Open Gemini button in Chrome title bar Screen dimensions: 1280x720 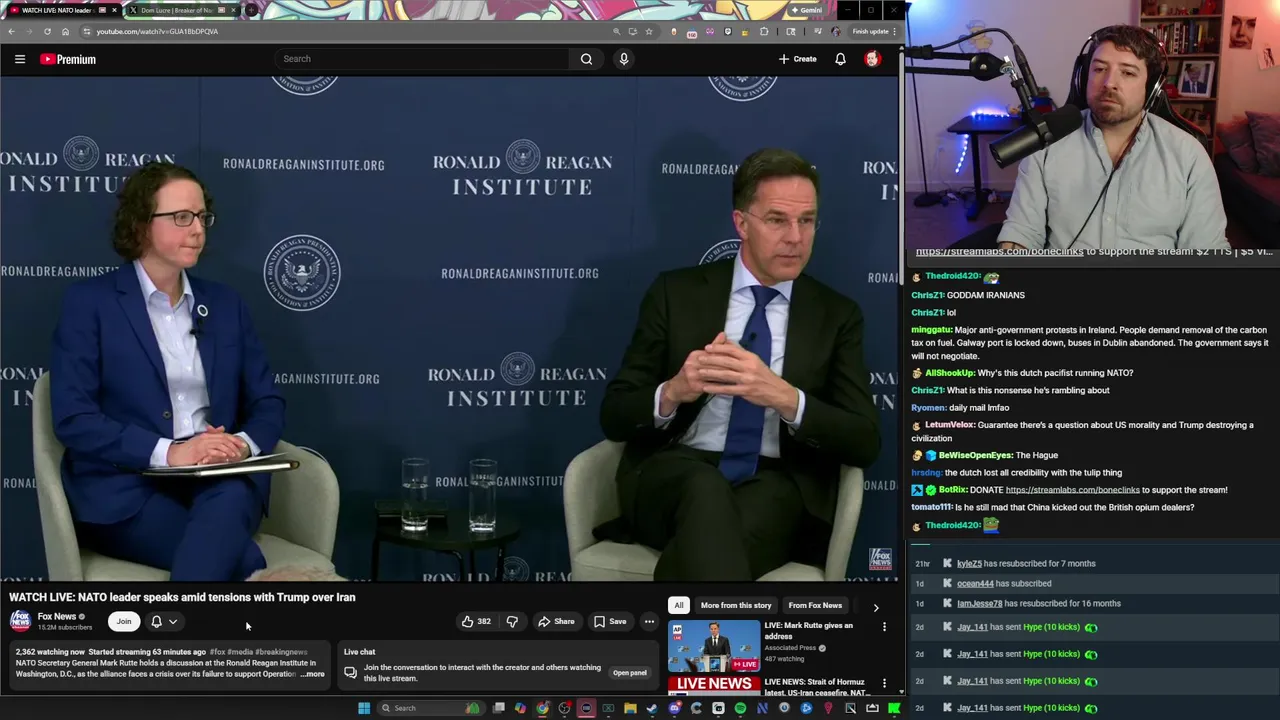[x=806, y=10]
